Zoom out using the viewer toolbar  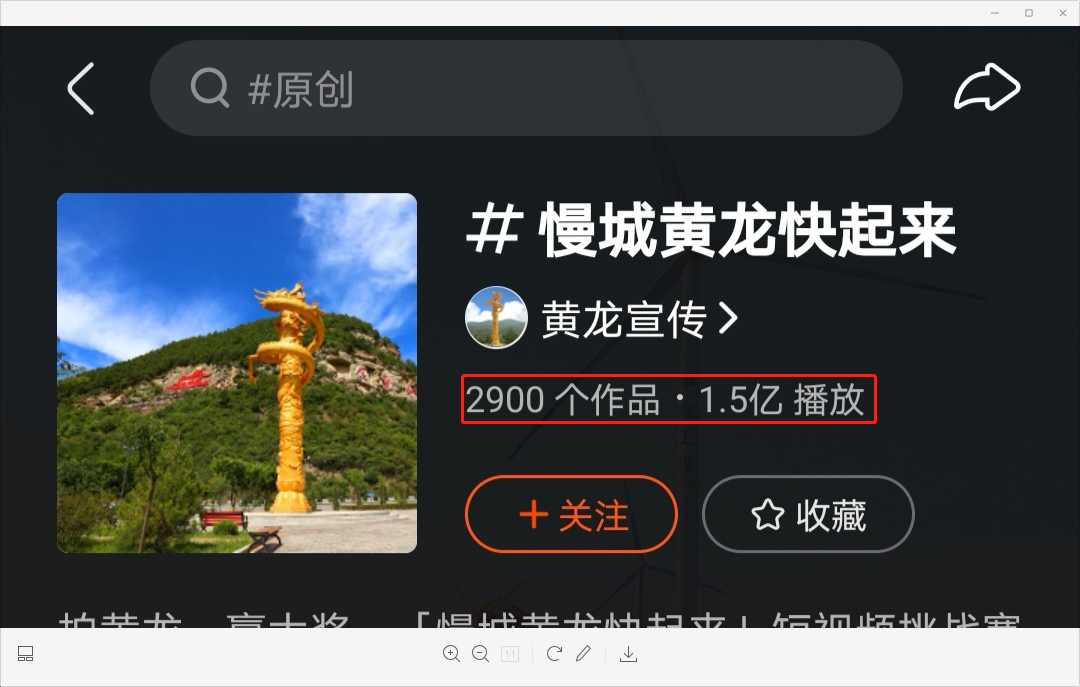[x=481, y=654]
